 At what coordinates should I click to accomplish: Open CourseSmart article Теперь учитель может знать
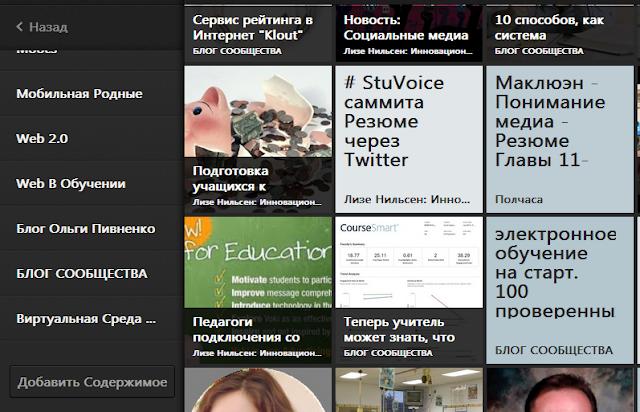409,290
